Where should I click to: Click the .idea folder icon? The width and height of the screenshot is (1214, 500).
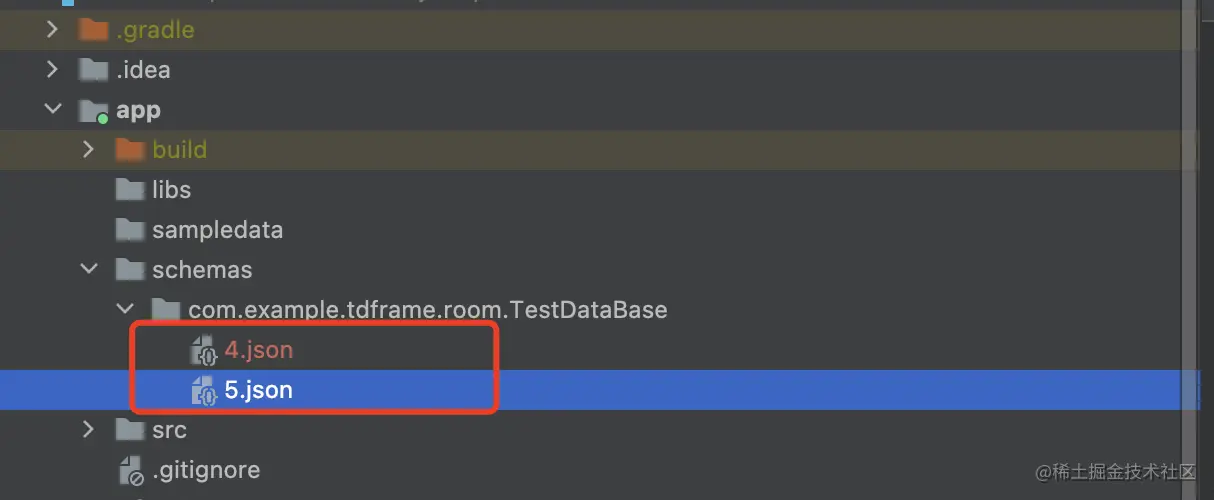(93, 70)
